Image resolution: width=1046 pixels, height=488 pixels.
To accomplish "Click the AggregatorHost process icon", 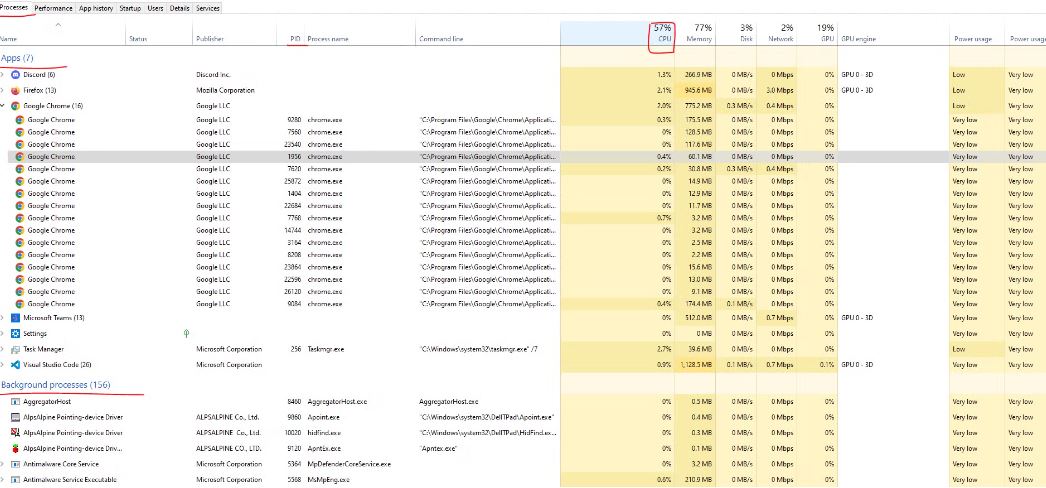I will click(15, 401).
